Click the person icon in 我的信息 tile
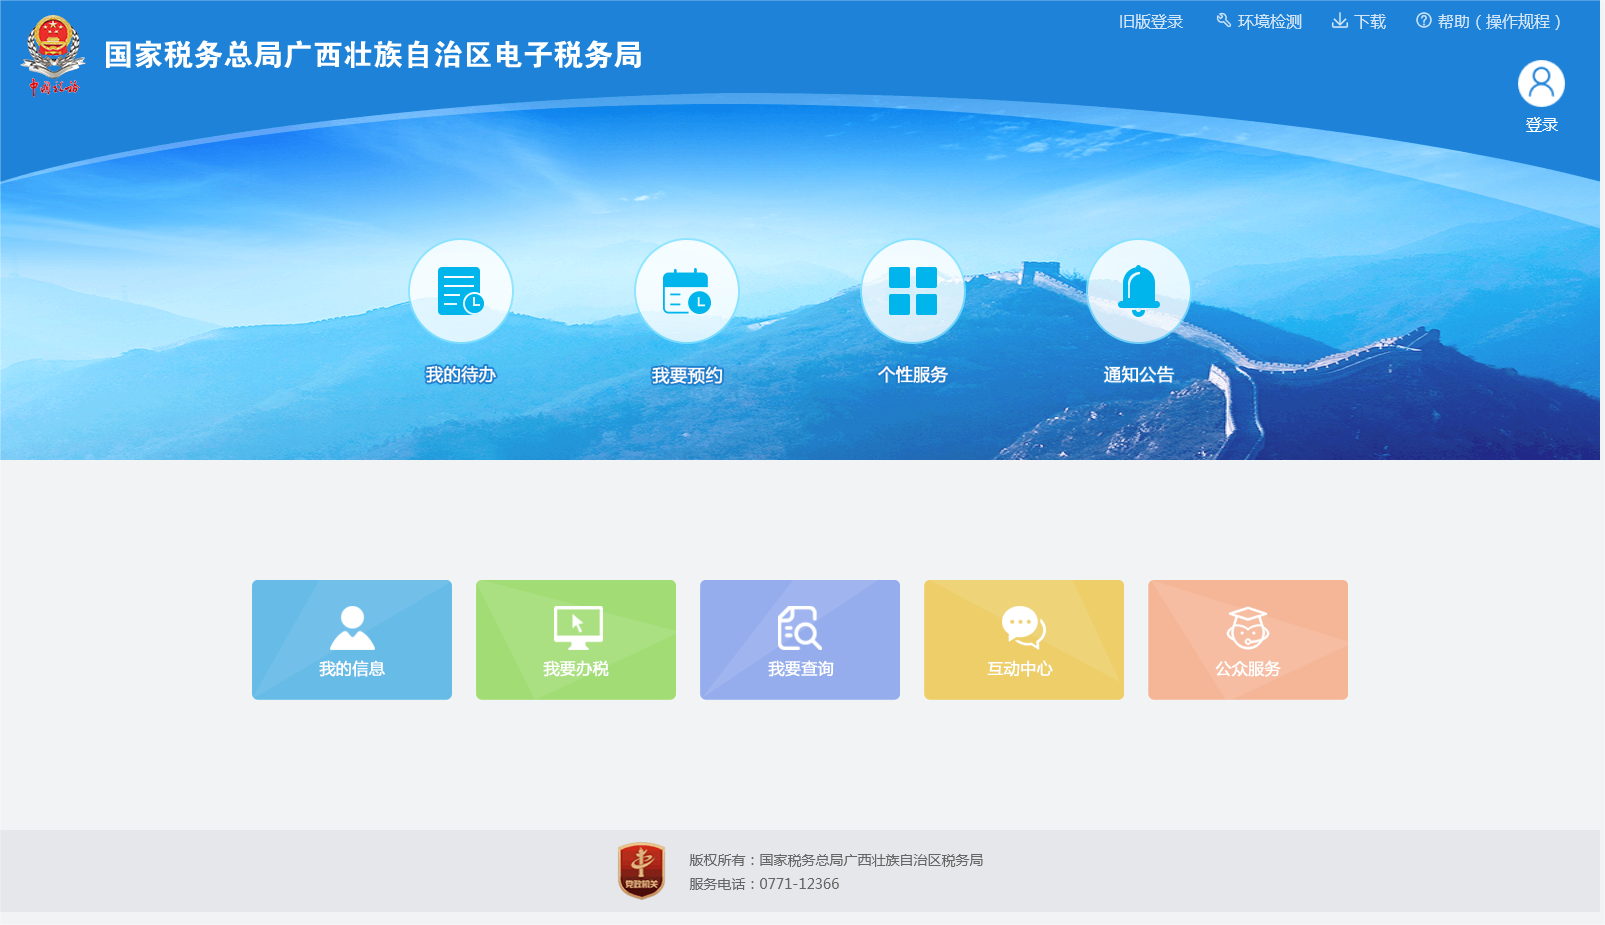This screenshot has height=925, width=1605. [x=352, y=628]
